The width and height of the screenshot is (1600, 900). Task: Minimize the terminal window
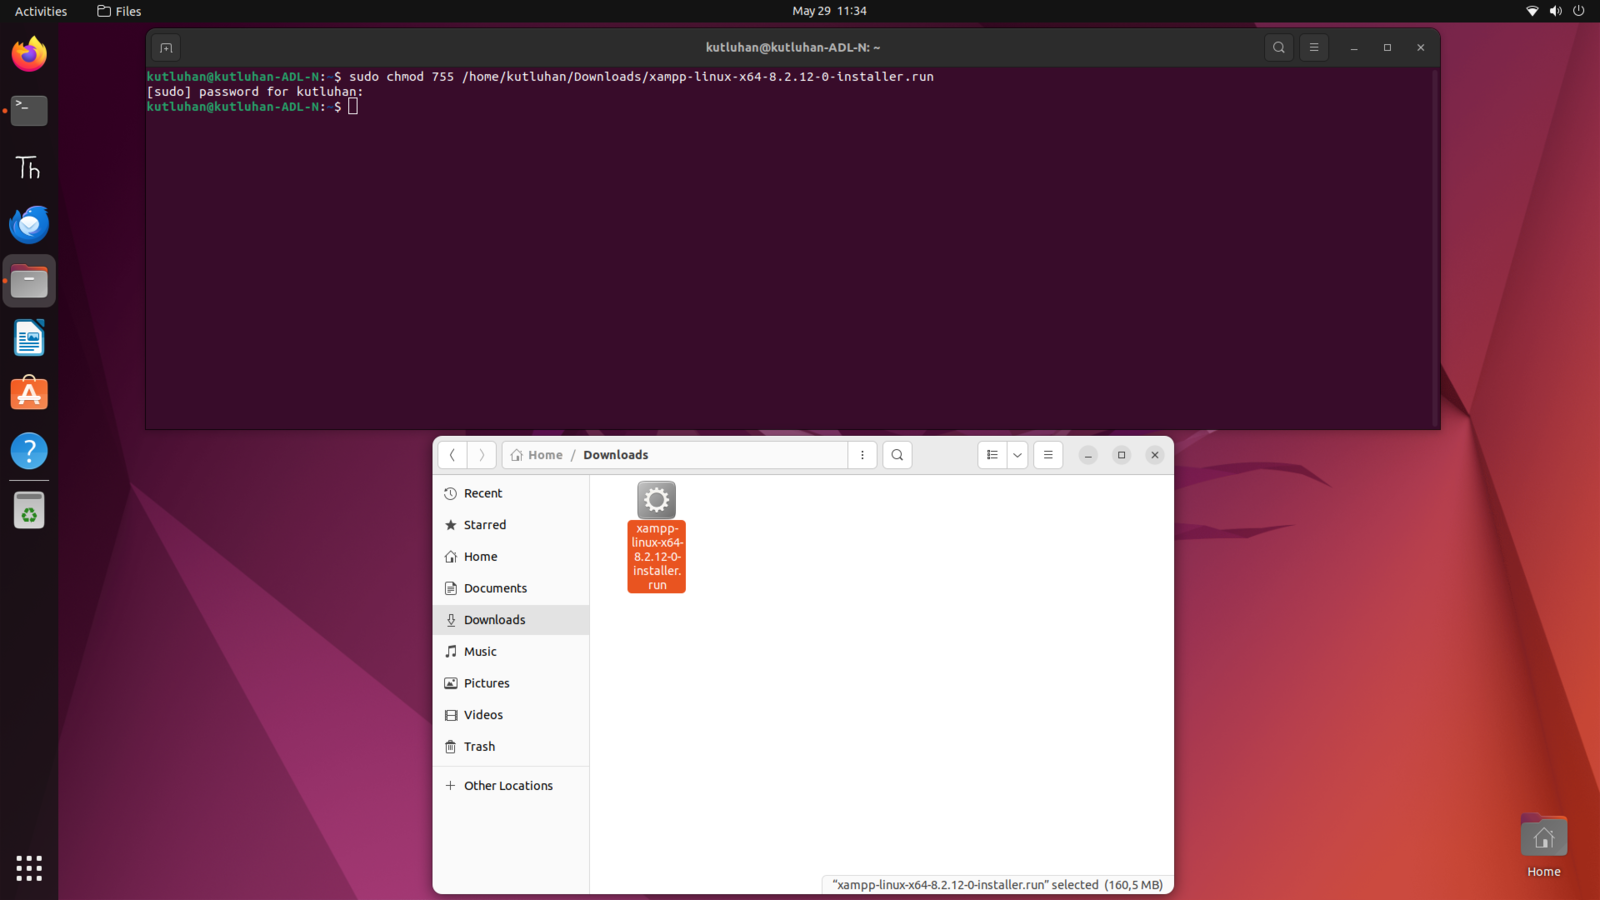1354,47
